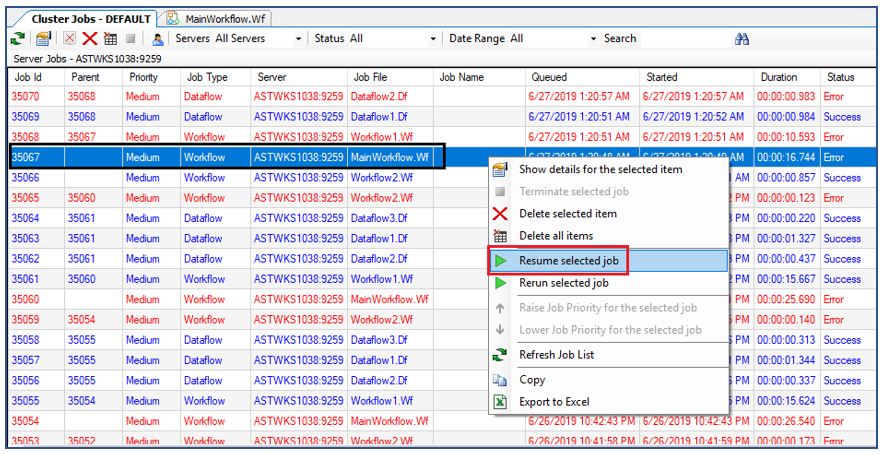Sort by the Job Id column header

(x=28, y=77)
